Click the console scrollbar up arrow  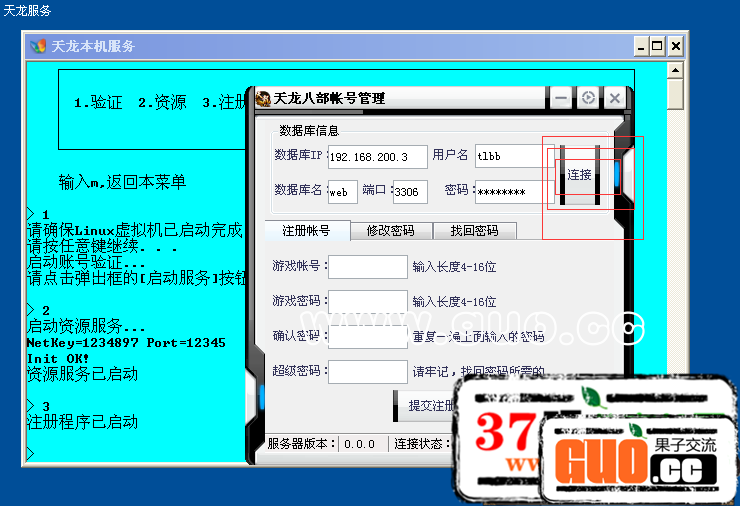coord(675,70)
